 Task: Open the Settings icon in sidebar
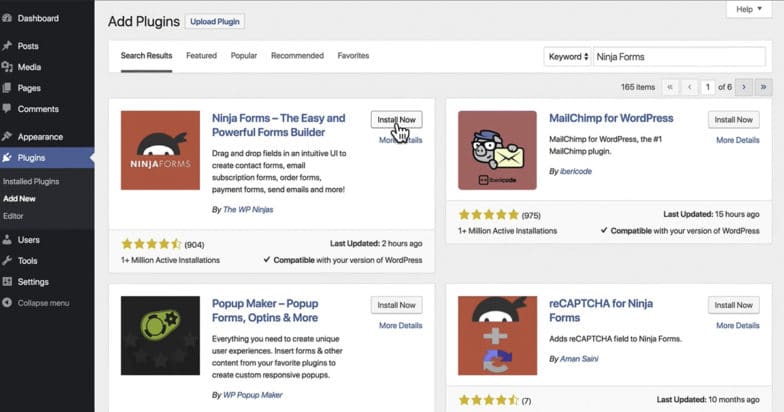(8, 282)
